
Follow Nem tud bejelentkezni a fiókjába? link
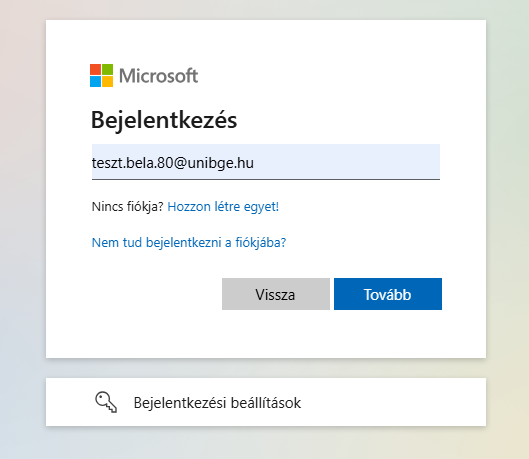pos(189,242)
